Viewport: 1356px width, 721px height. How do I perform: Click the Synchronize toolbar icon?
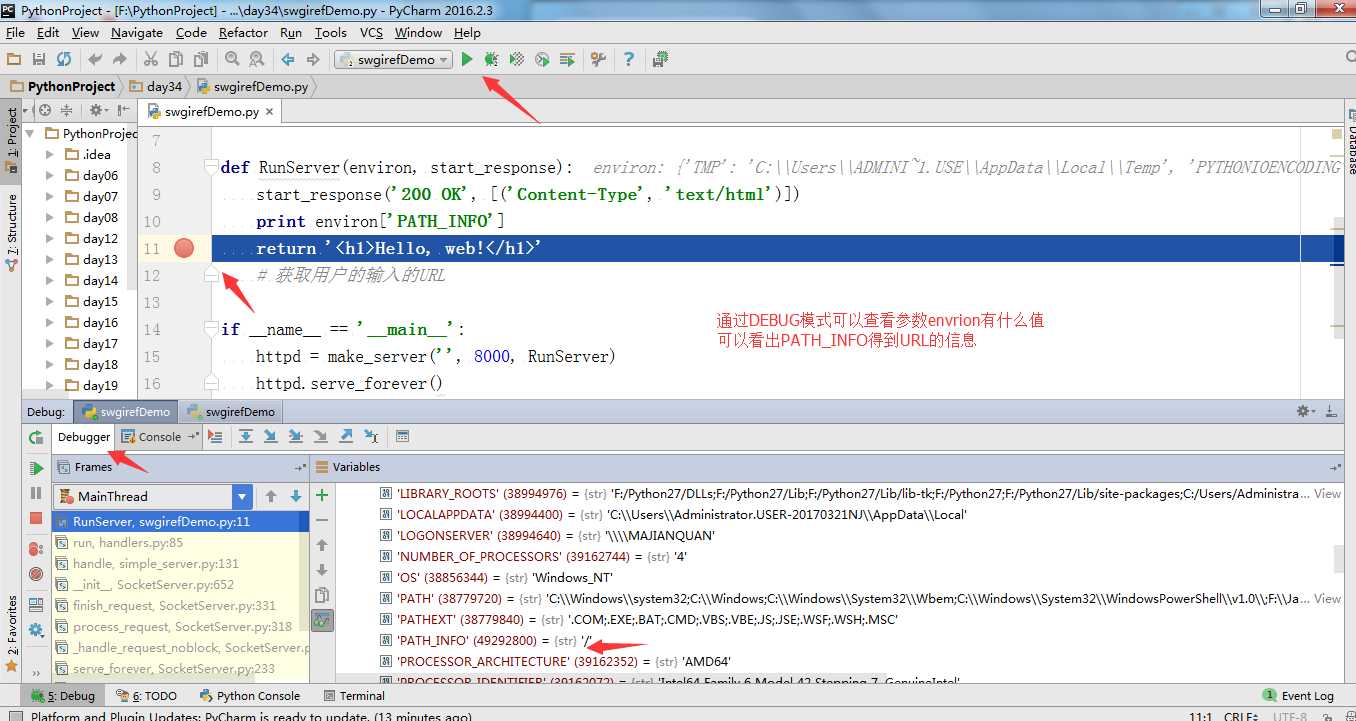coord(64,60)
